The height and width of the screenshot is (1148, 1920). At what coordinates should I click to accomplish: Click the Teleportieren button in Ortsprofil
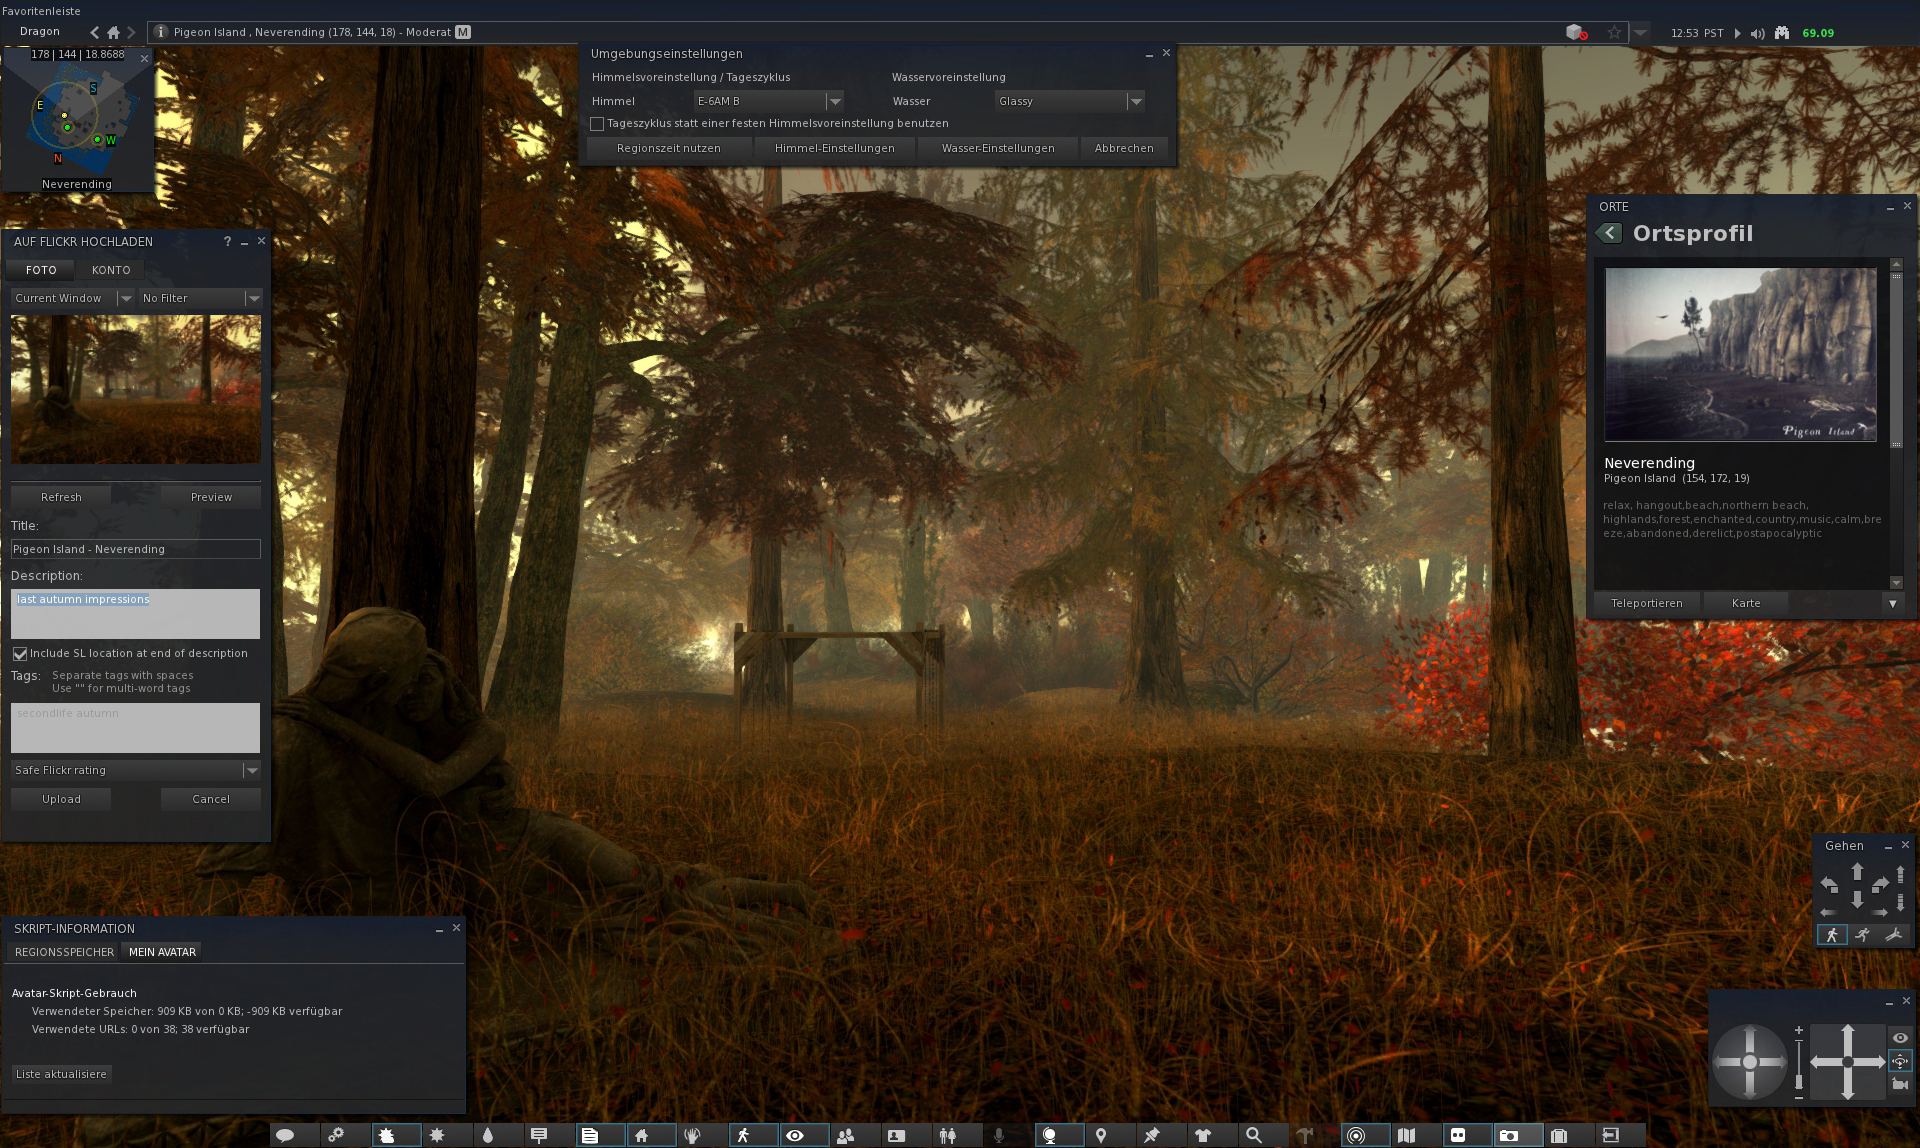[x=1646, y=602]
